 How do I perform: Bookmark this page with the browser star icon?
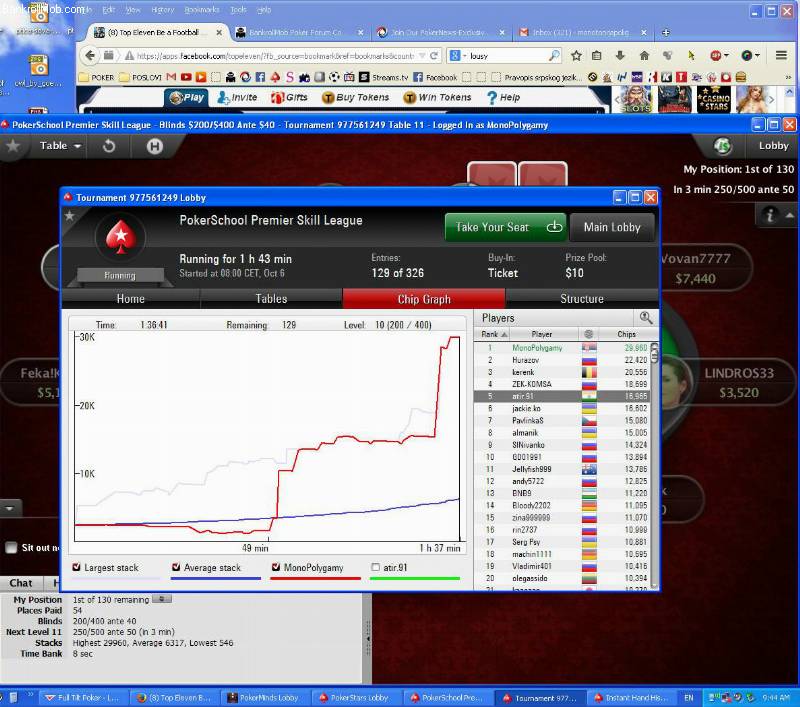click(x=576, y=56)
